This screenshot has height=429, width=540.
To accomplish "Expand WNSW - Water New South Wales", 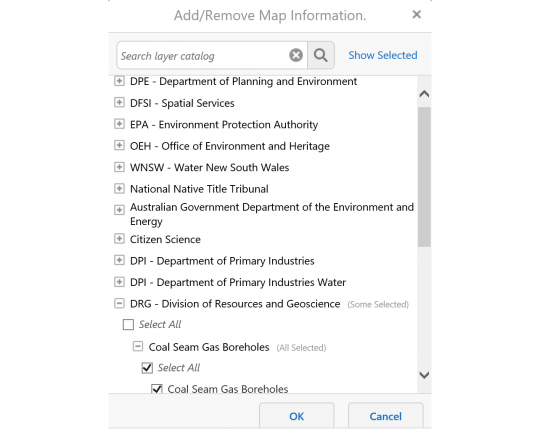I will pos(119,167).
